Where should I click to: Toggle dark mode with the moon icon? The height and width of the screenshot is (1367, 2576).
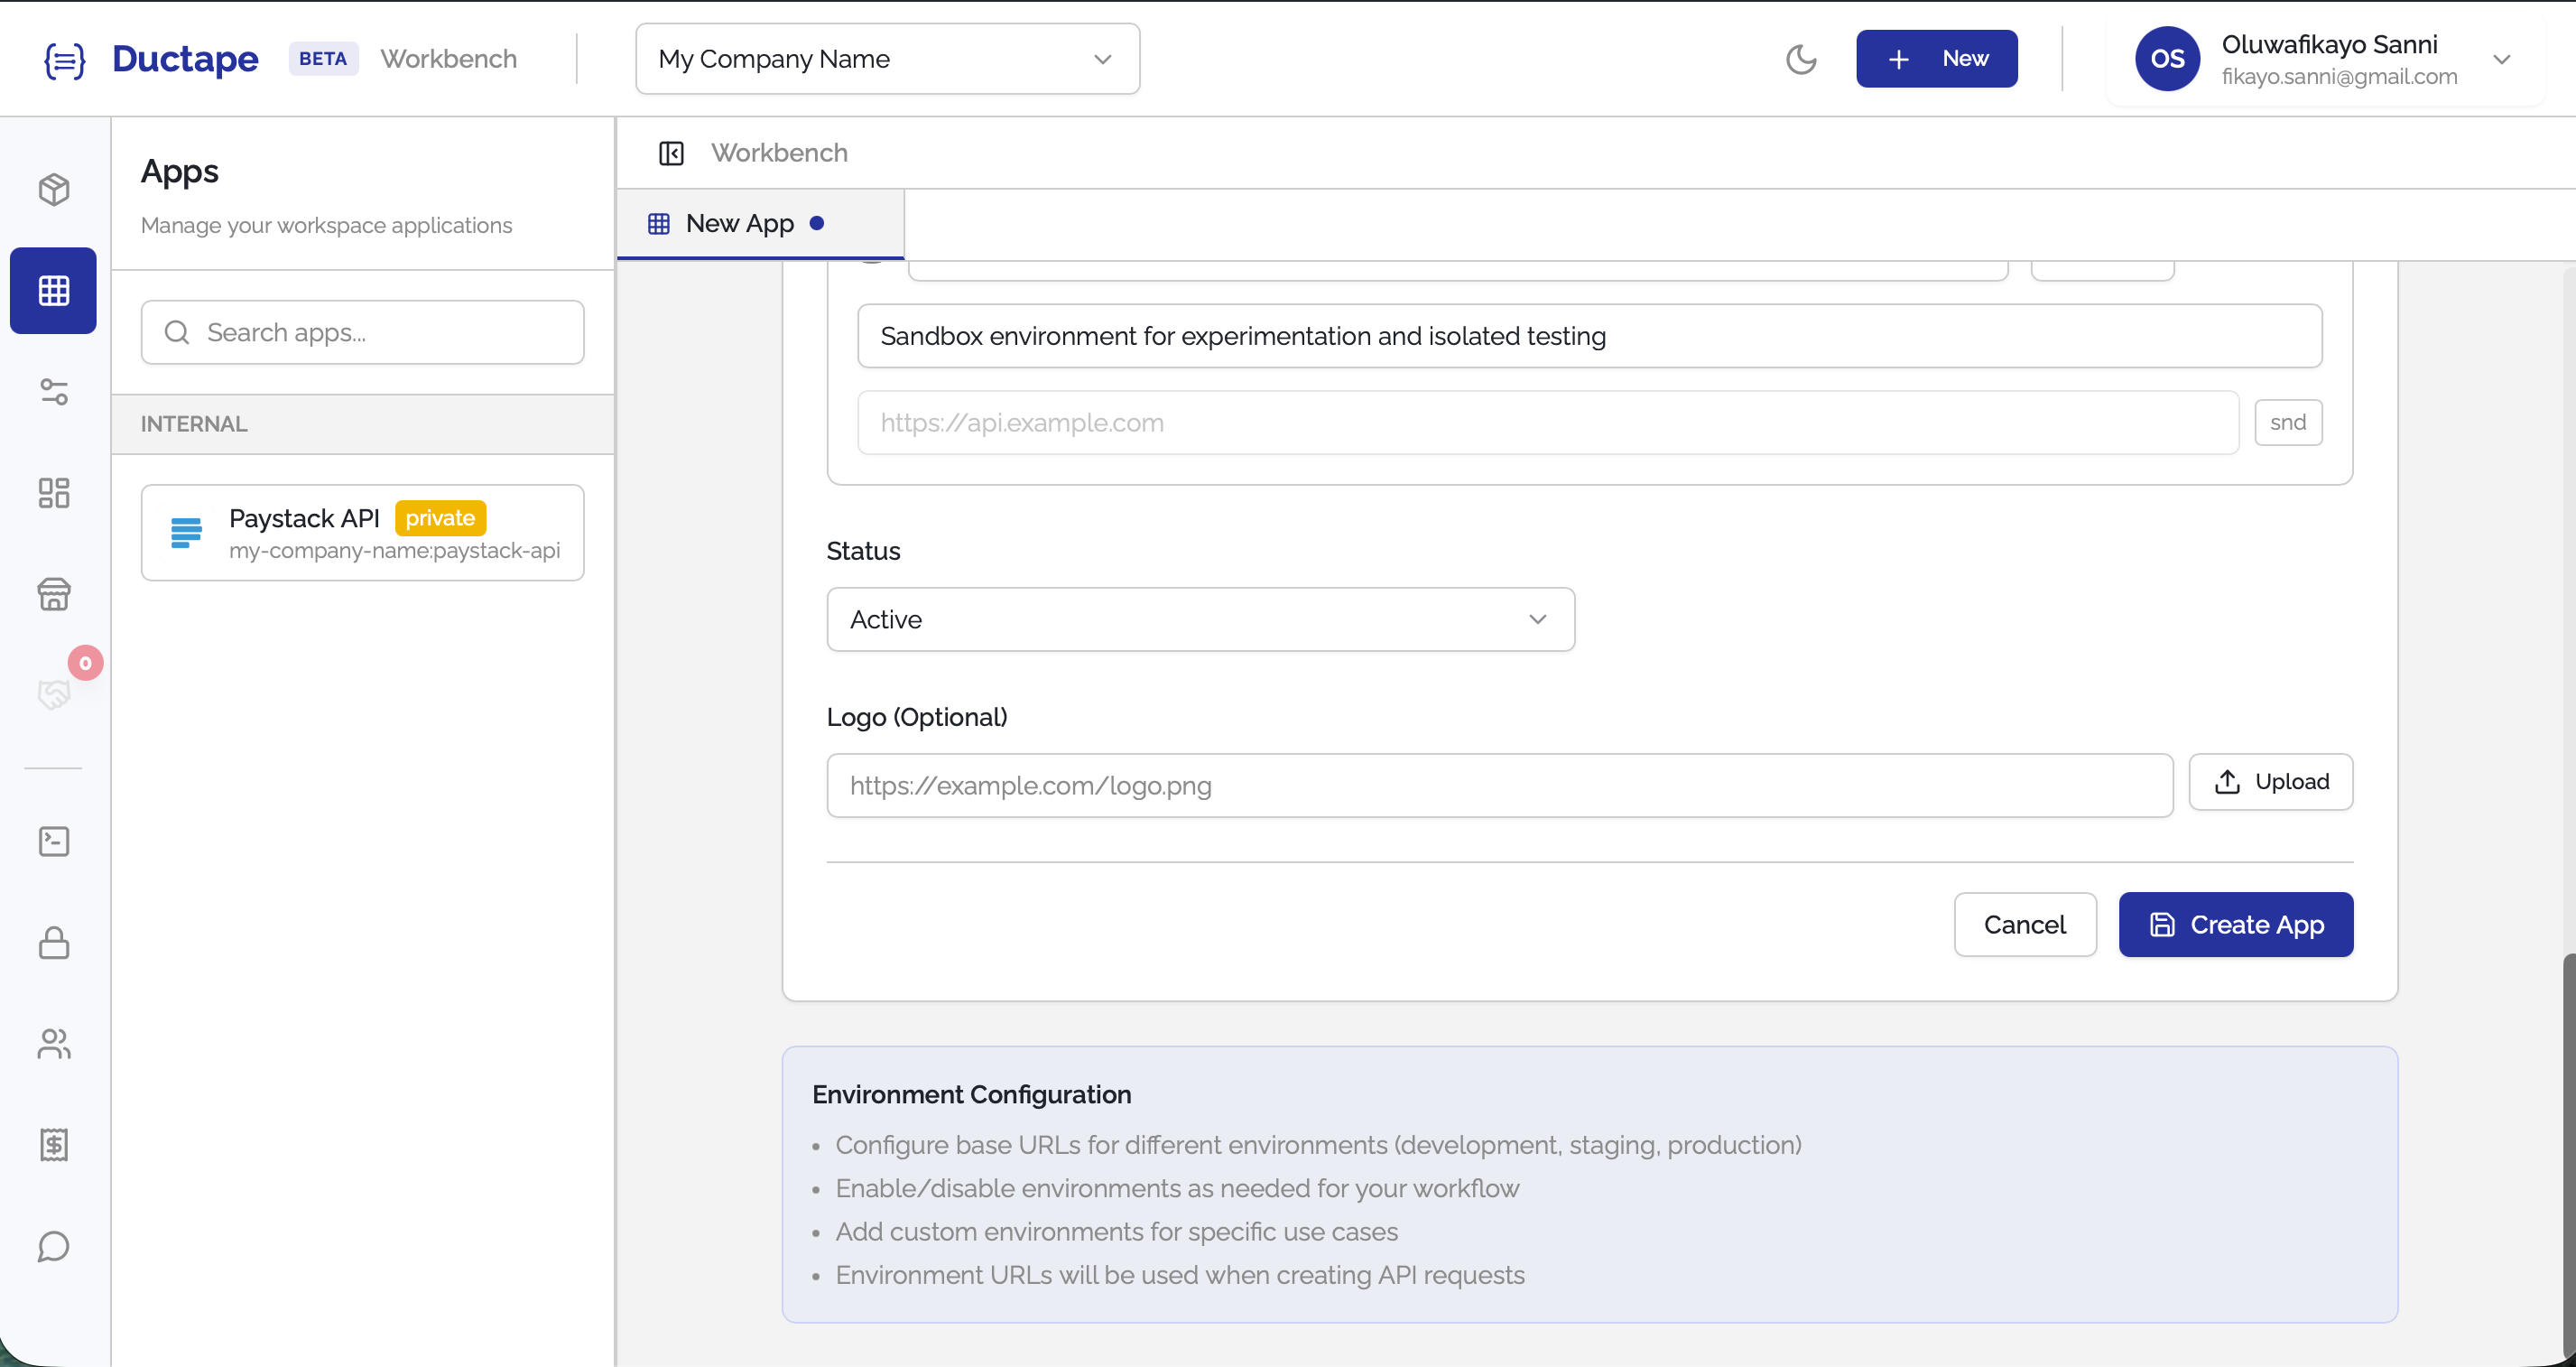tap(1801, 58)
